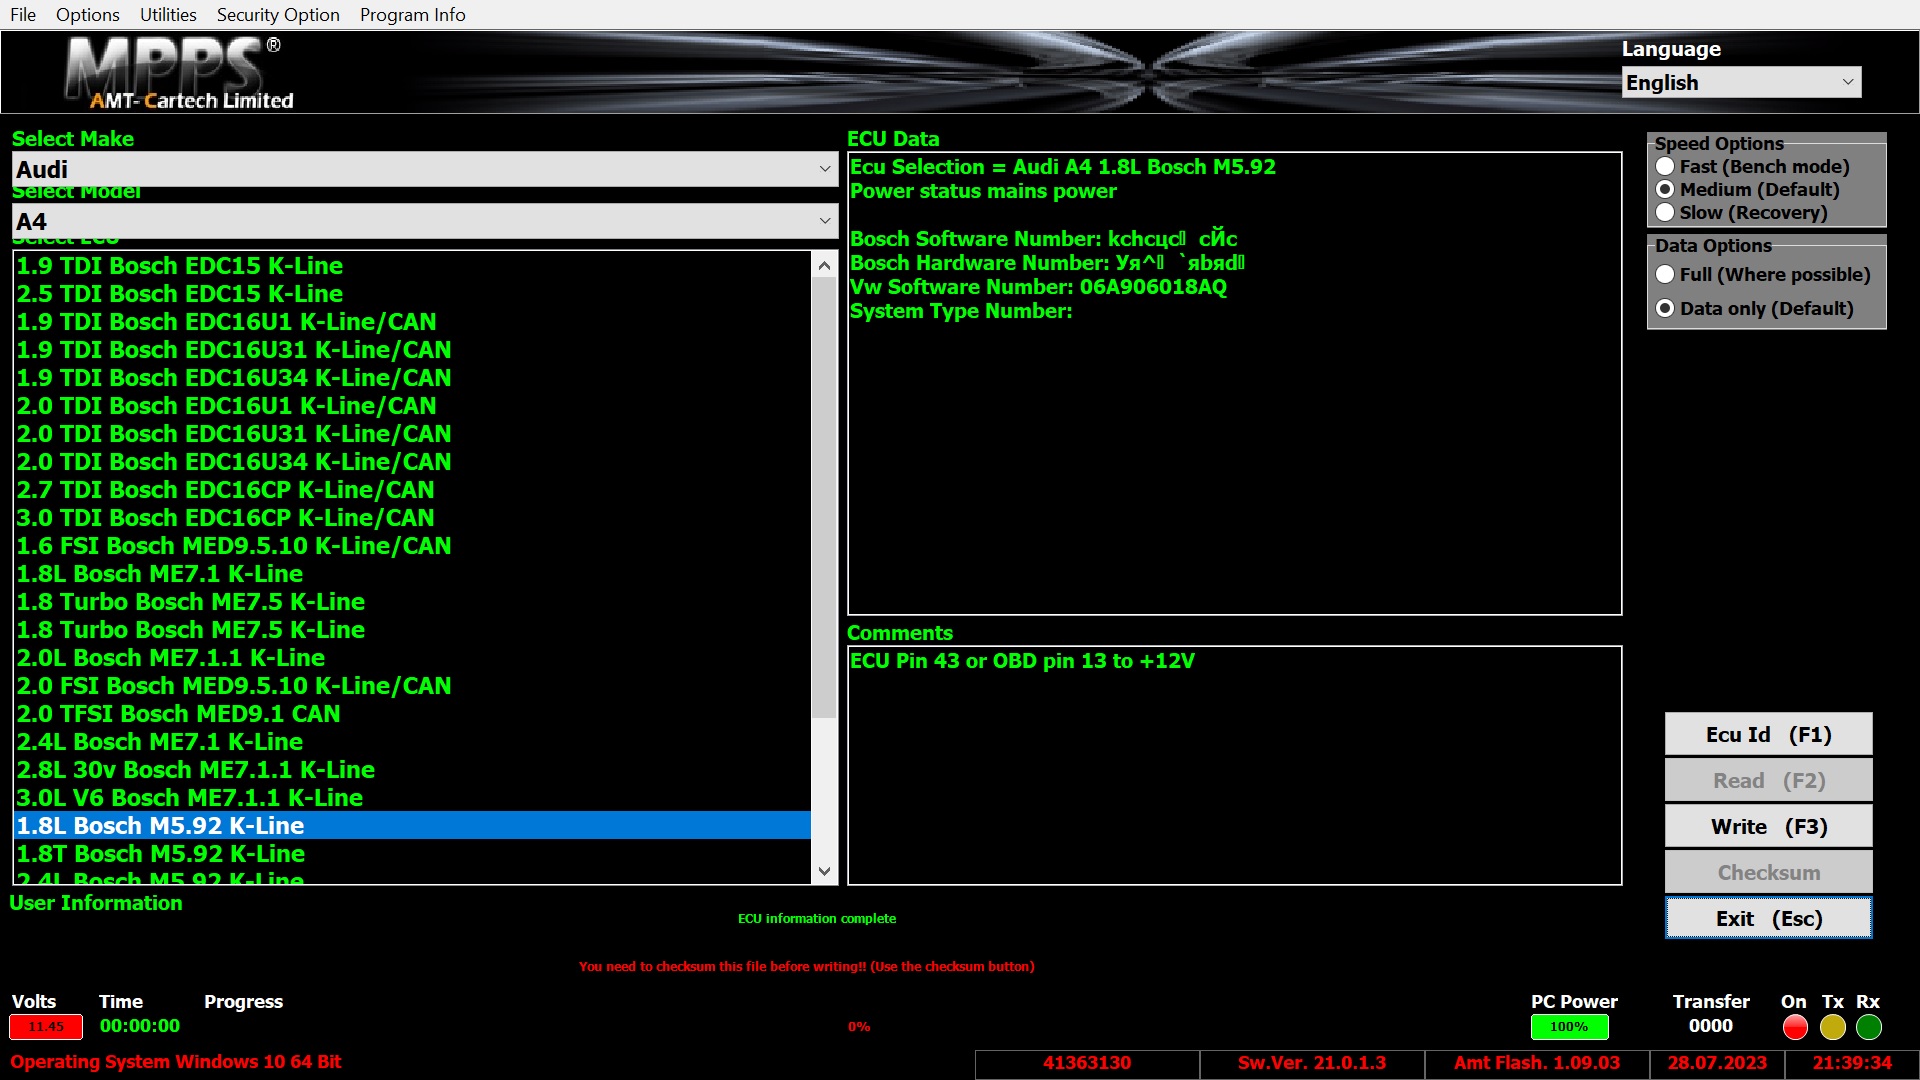
Task: Select 2.0 TFSI Bosch MED9.1 CAN entry
Action: 179,714
